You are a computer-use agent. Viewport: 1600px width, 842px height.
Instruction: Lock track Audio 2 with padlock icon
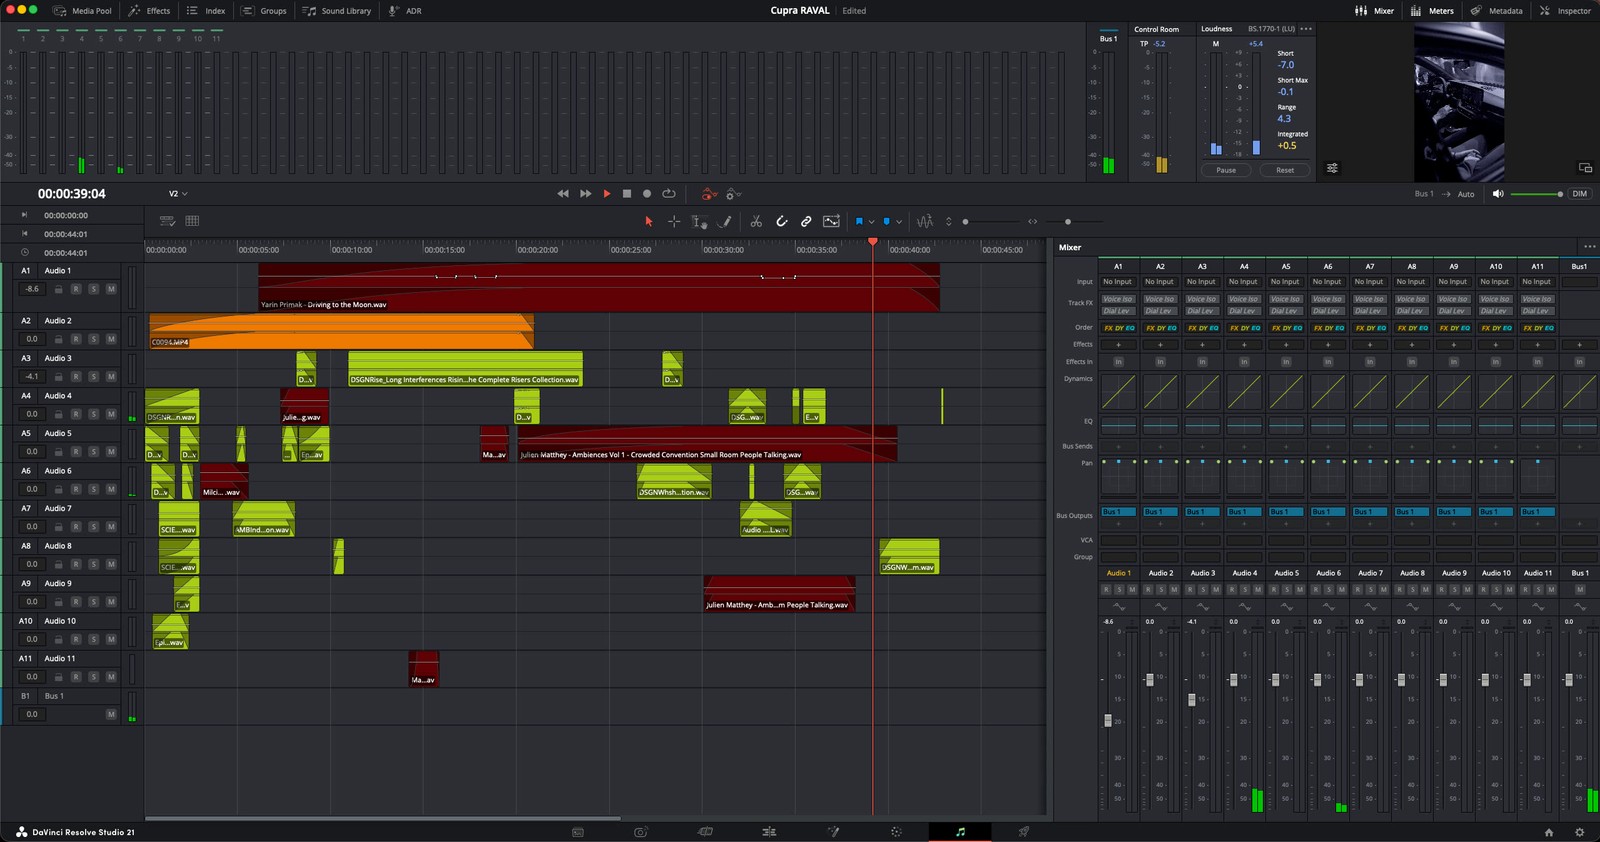58,339
